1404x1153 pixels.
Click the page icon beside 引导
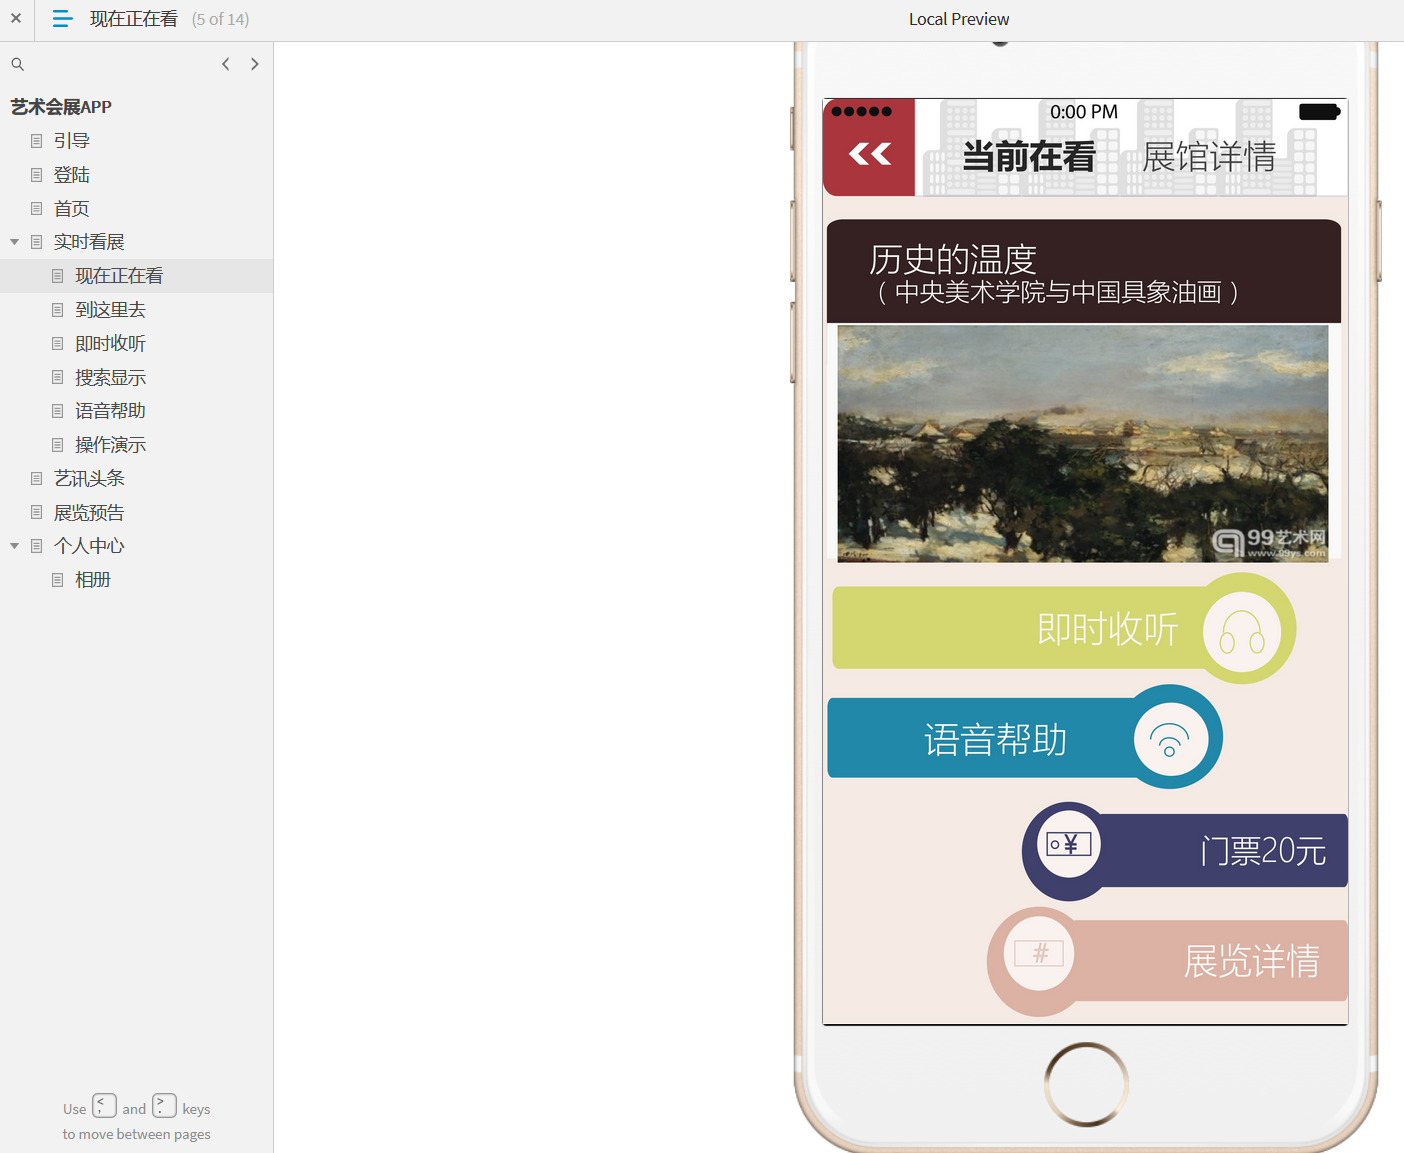(37, 141)
